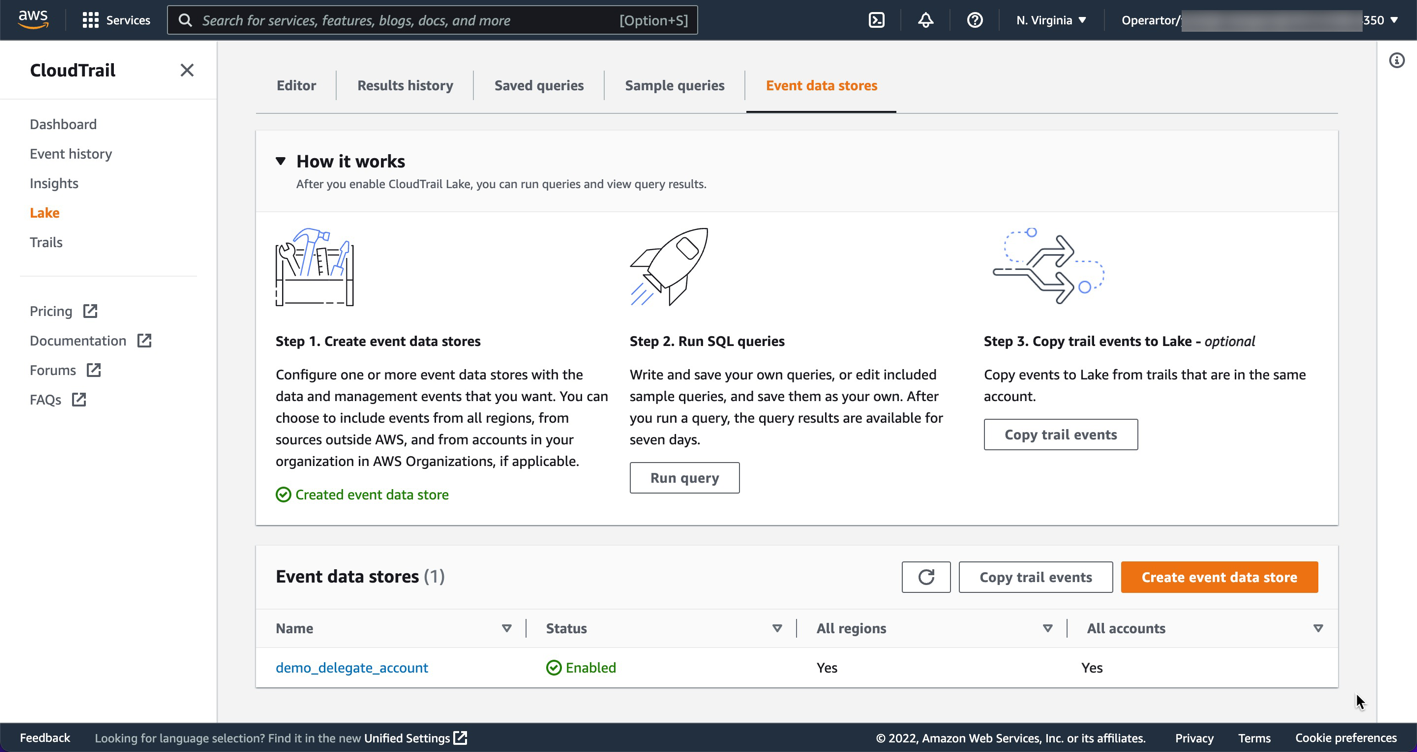This screenshot has width=1417, height=752.
Task: Click the green check beside Created event data store
Action: (283, 495)
